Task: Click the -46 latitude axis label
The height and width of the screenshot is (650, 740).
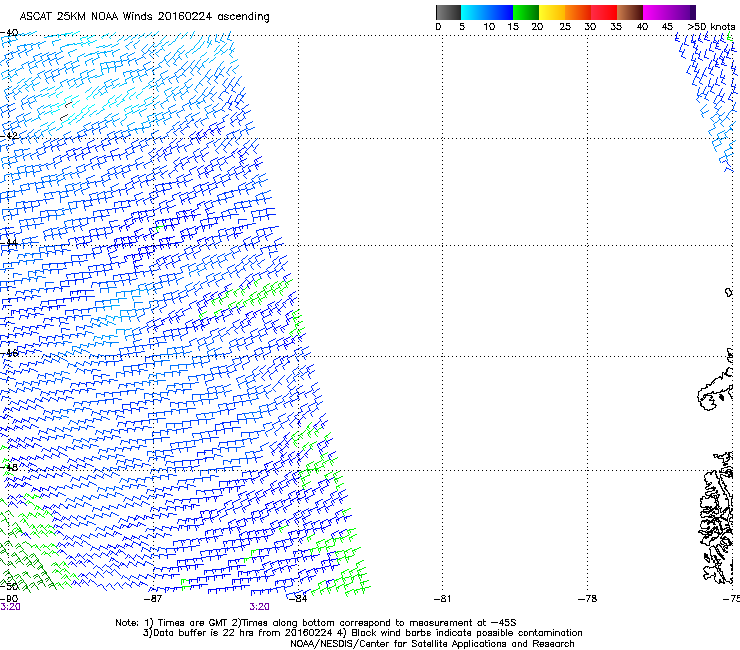Action: (x=9, y=353)
